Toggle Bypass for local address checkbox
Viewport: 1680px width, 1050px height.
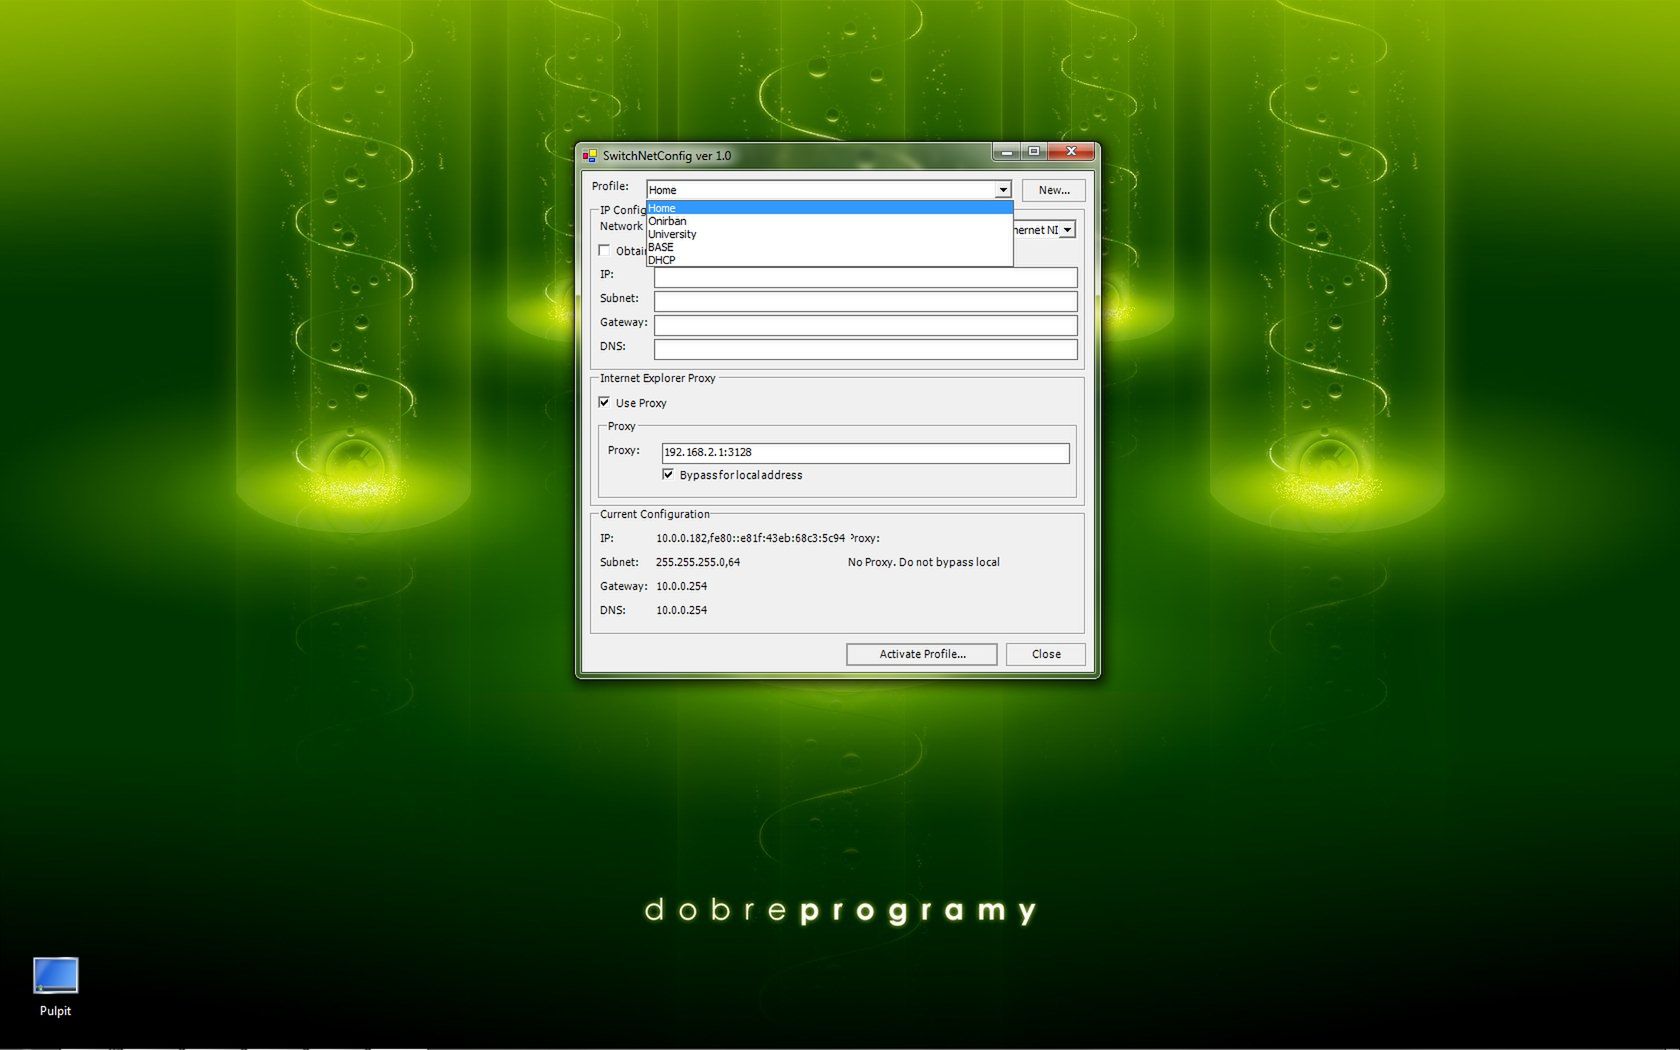pos(668,474)
